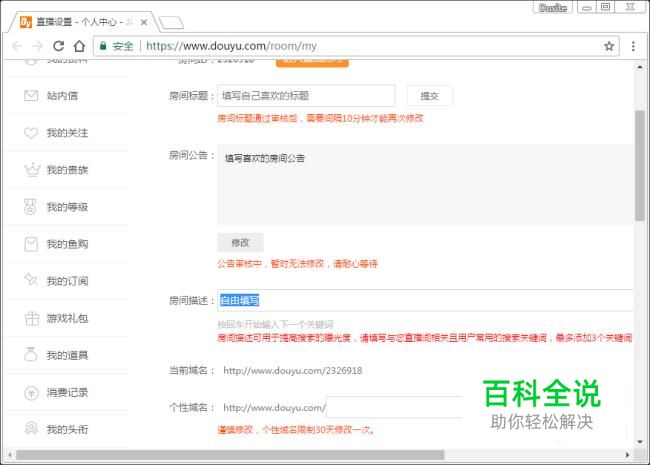Click the horizontal scroll right arrow
Screen dimensions: 650x465
pyautogui.click(x=627, y=455)
